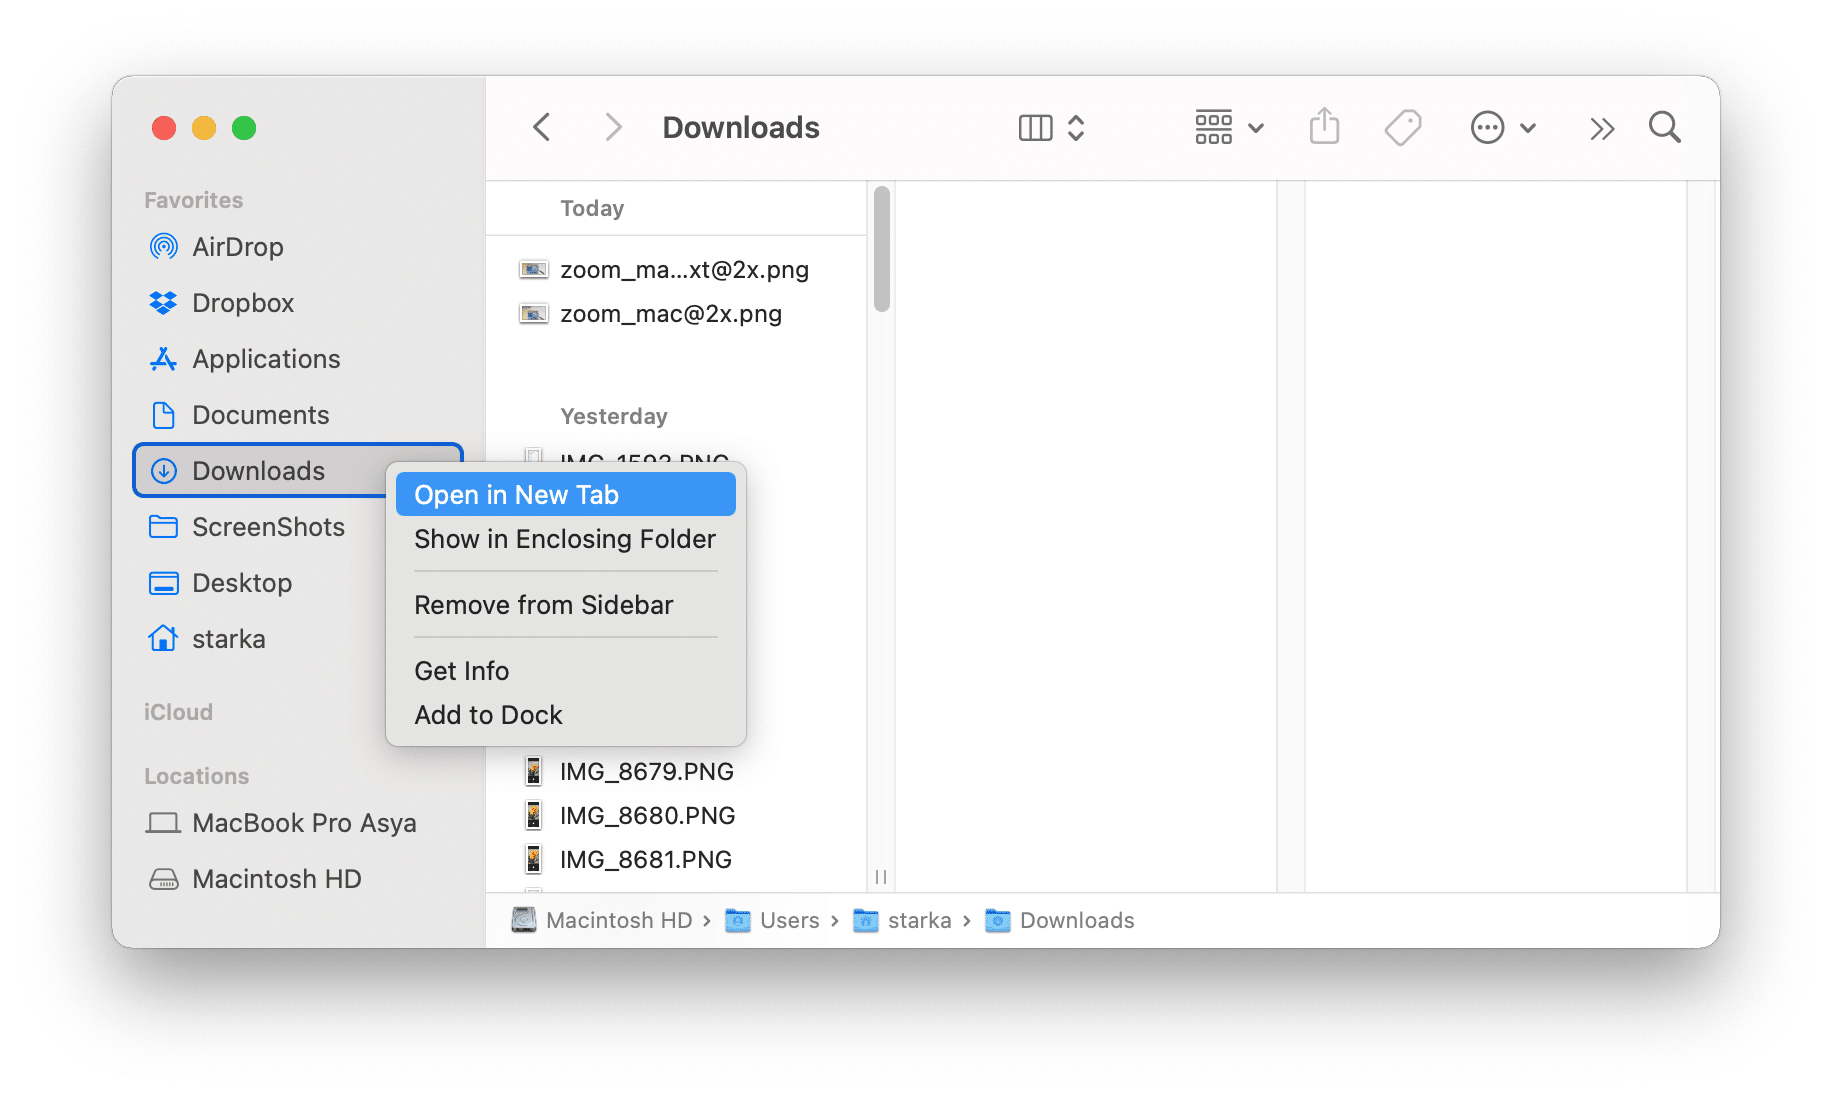Click the yellow minimize window button
Screen dimensions: 1832x1096
pos(204,128)
